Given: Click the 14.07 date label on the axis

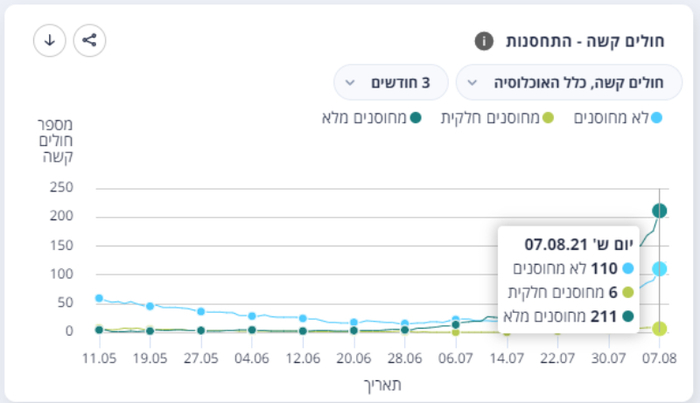Looking at the screenshot, I should coord(507,357).
